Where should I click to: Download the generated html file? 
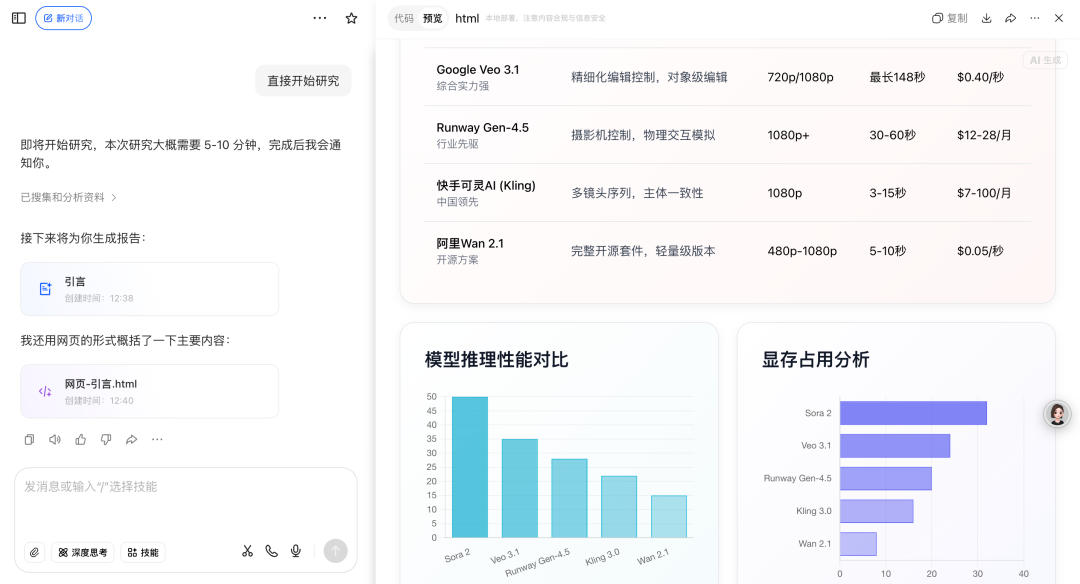(x=986, y=18)
